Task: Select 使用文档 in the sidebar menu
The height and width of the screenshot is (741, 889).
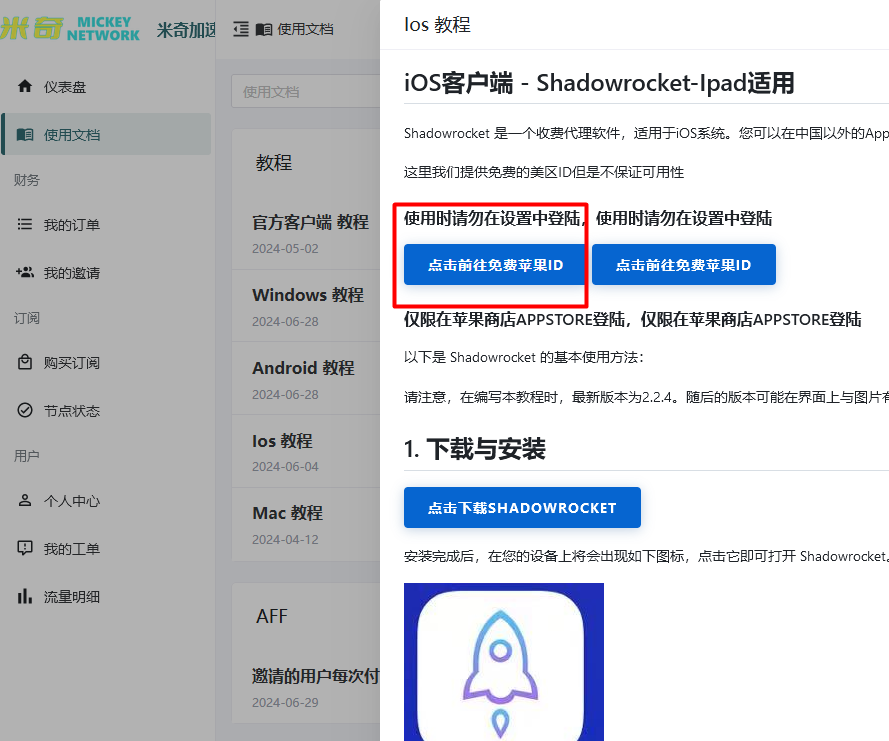Action: (106, 134)
